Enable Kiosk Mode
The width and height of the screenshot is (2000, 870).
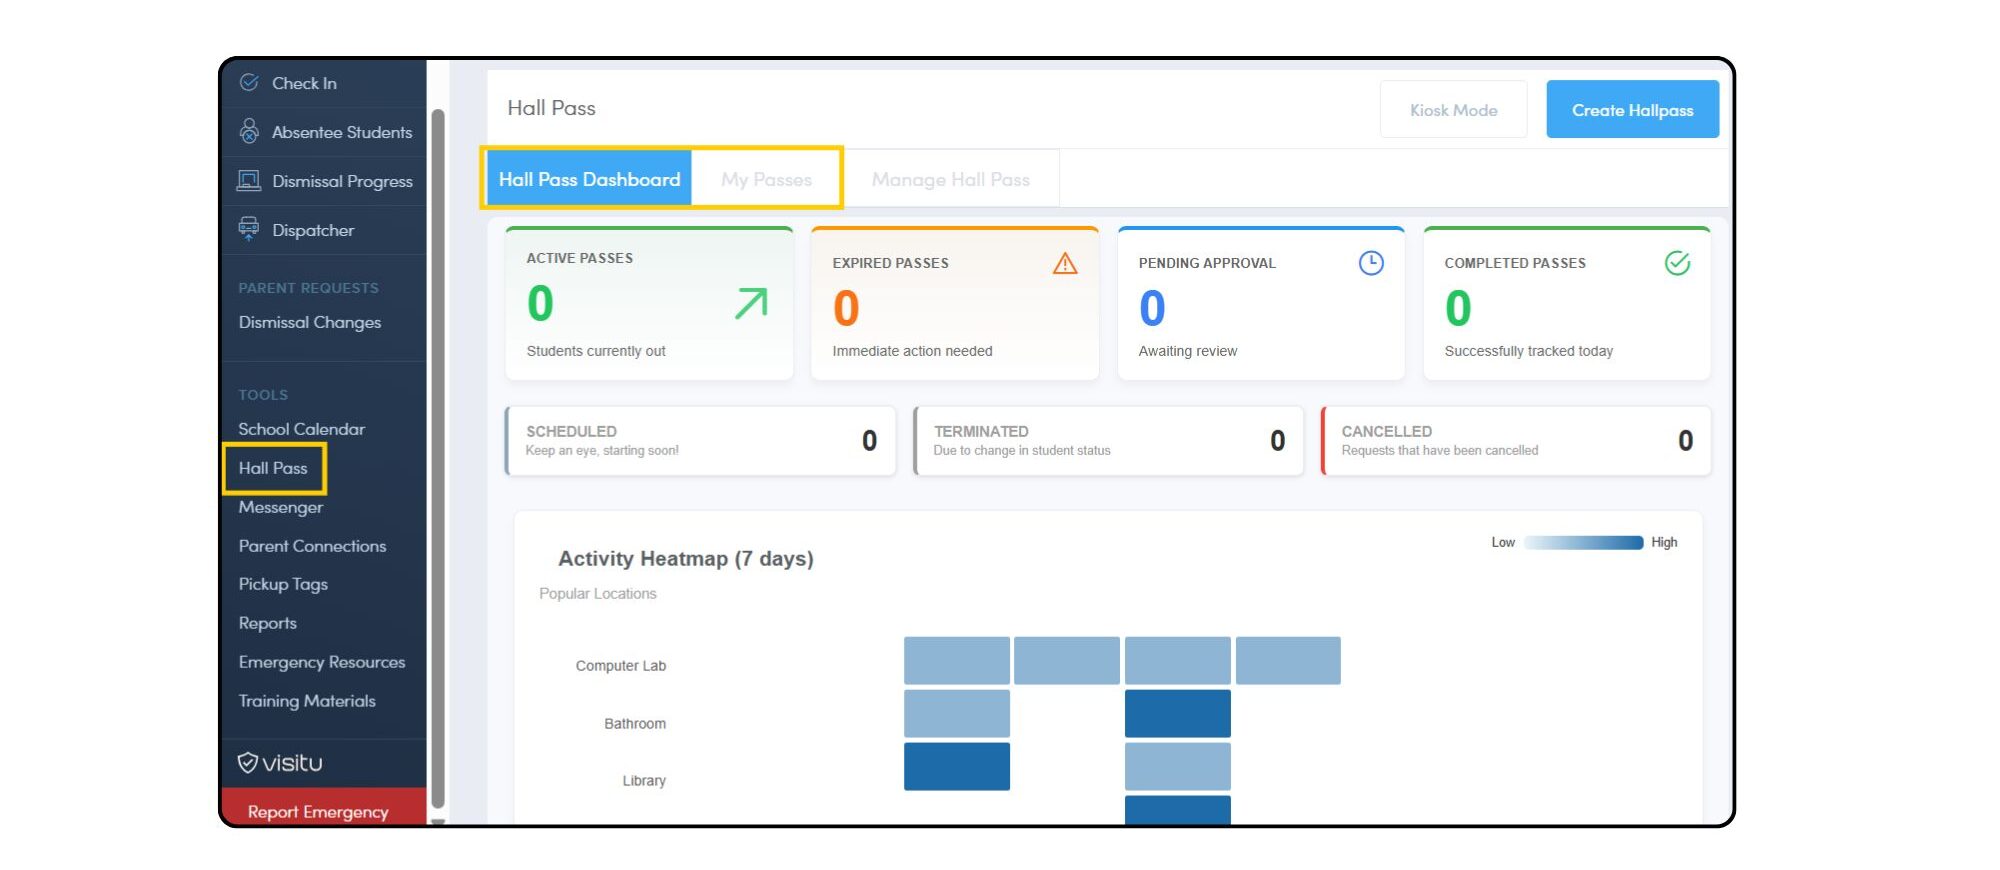[1453, 110]
